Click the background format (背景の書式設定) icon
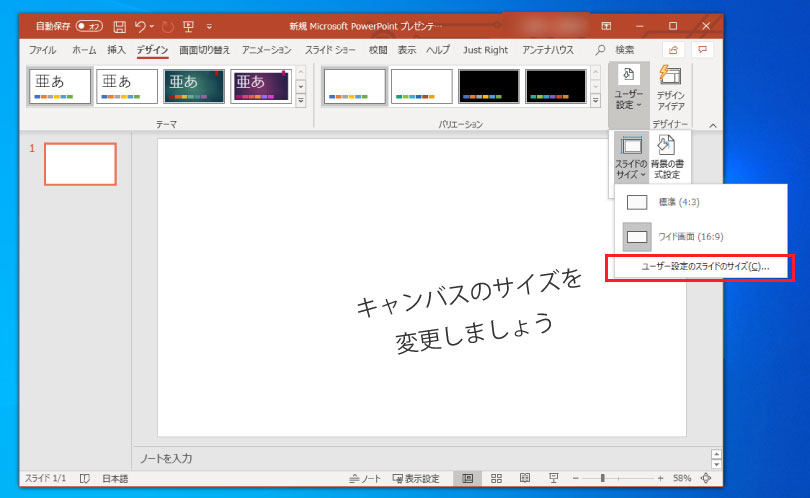The height and width of the screenshot is (498, 810). tap(666, 157)
